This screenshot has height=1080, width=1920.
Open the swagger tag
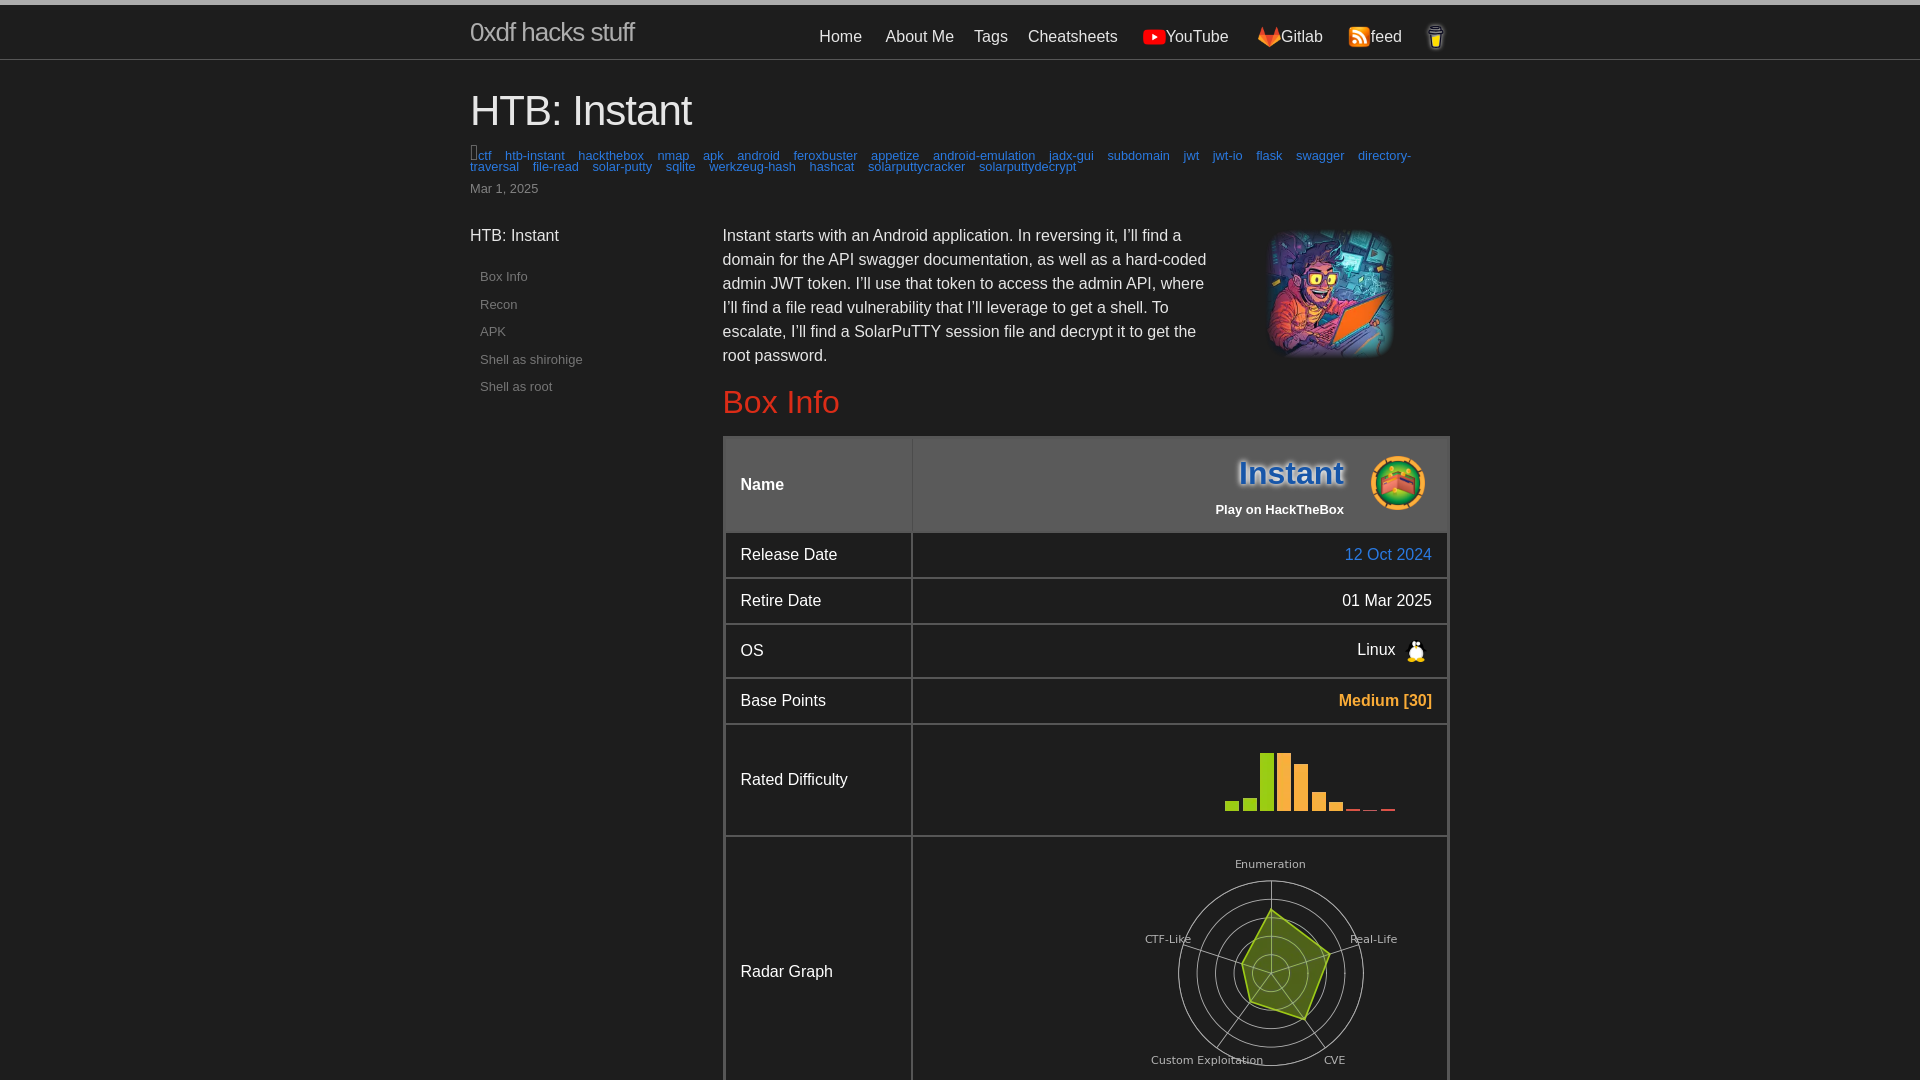click(1320, 156)
